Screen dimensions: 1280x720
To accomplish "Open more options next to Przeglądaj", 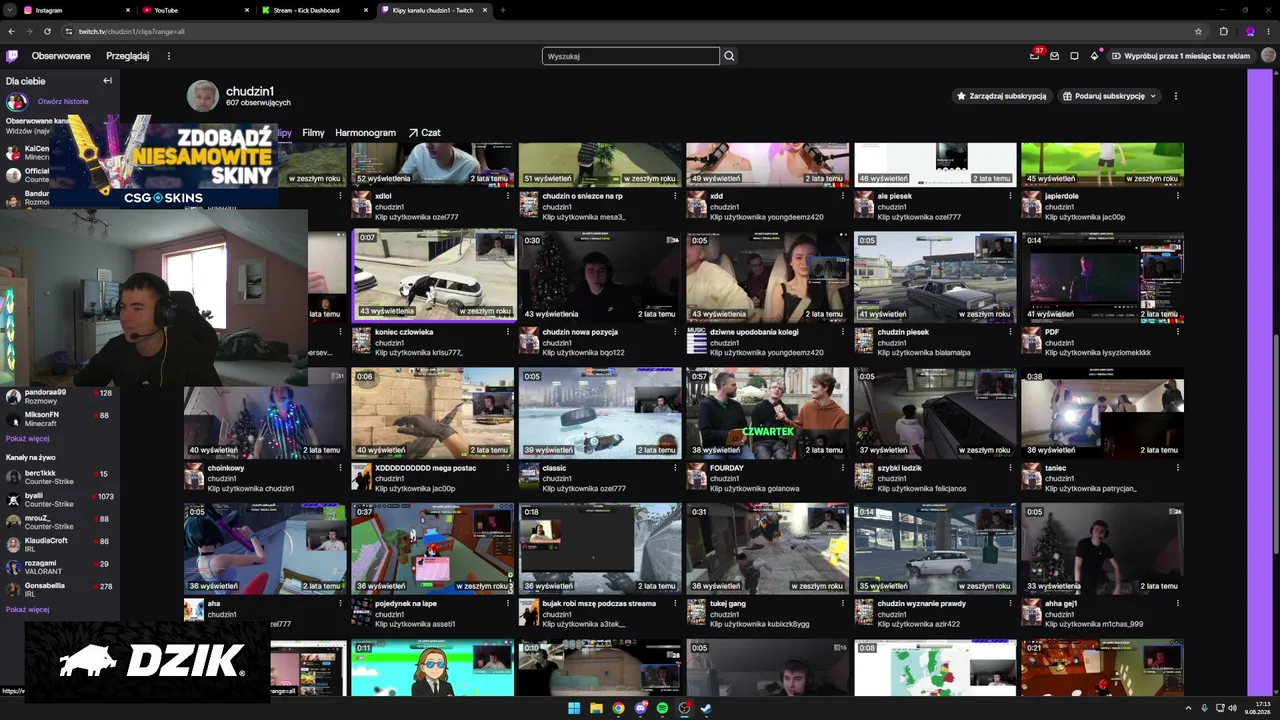I will (x=169, y=56).
